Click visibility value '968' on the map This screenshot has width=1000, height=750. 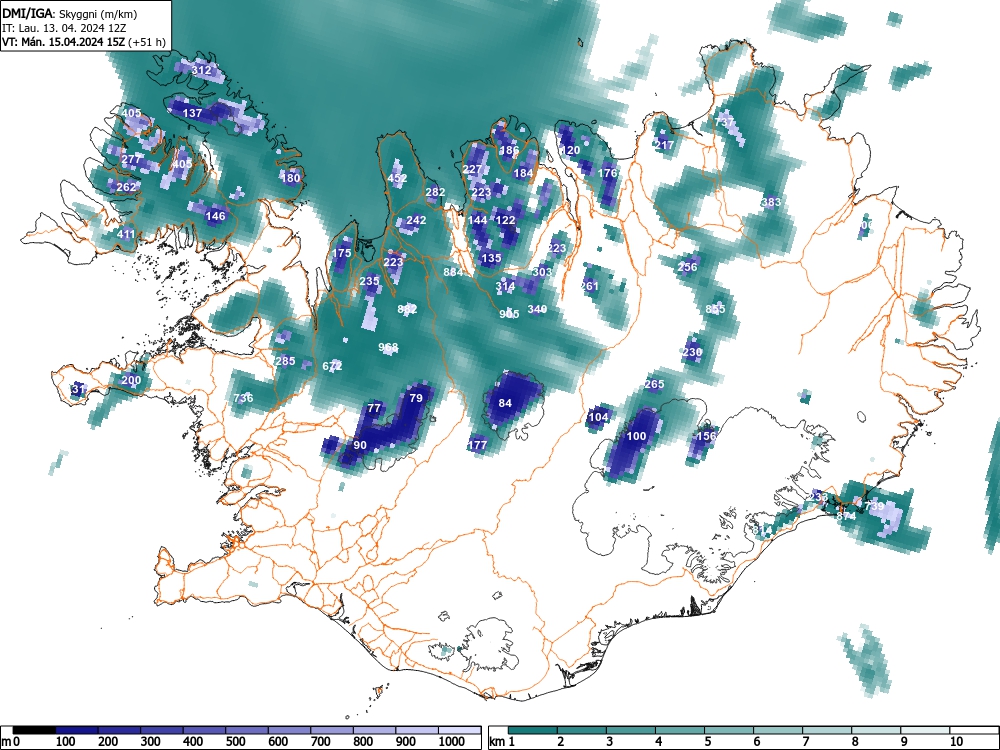coord(388,348)
